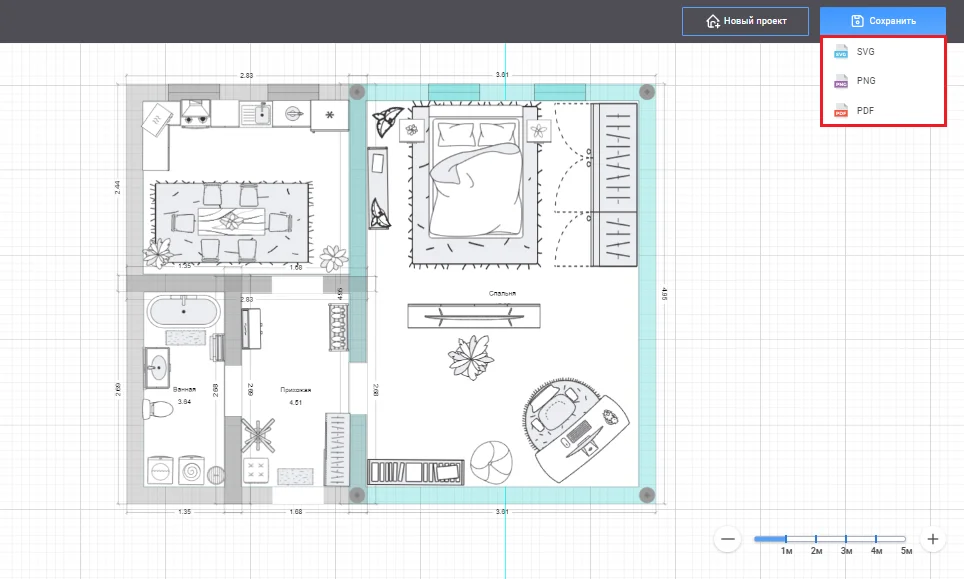Click the red PDF file-type icon
The image size is (964, 579).
840,110
